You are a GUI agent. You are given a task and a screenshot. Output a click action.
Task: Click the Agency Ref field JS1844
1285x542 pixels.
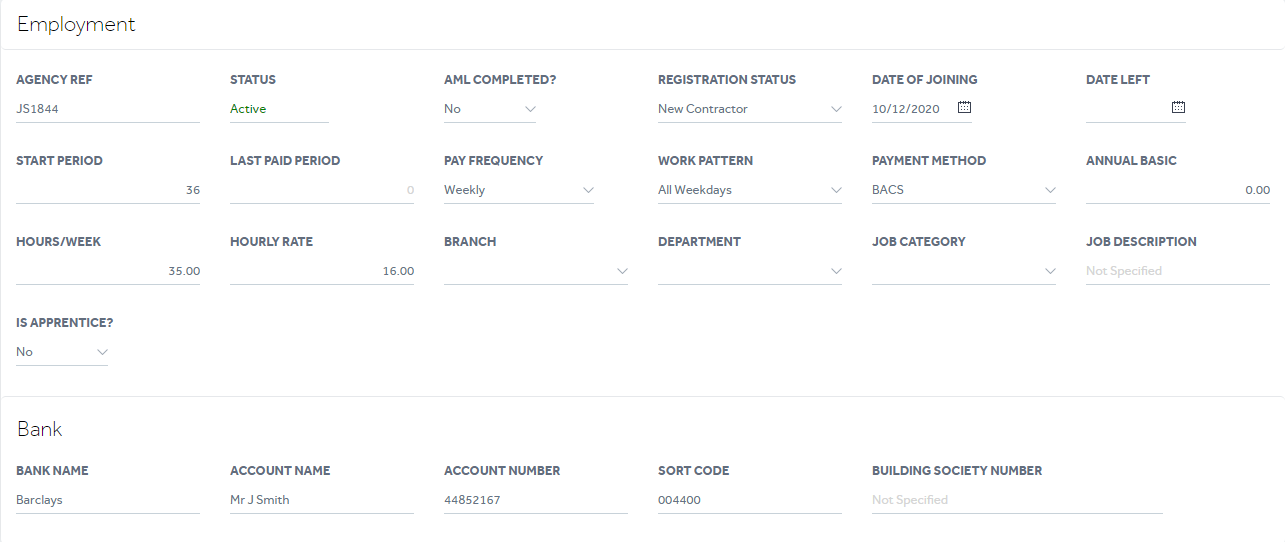click(108, 109)
